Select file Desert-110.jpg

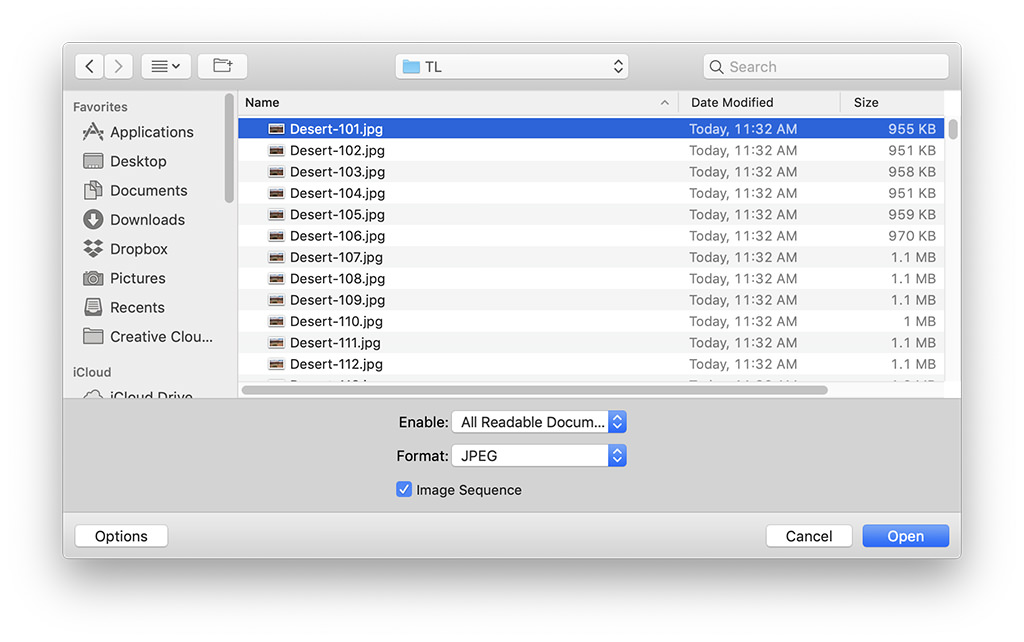591,321
